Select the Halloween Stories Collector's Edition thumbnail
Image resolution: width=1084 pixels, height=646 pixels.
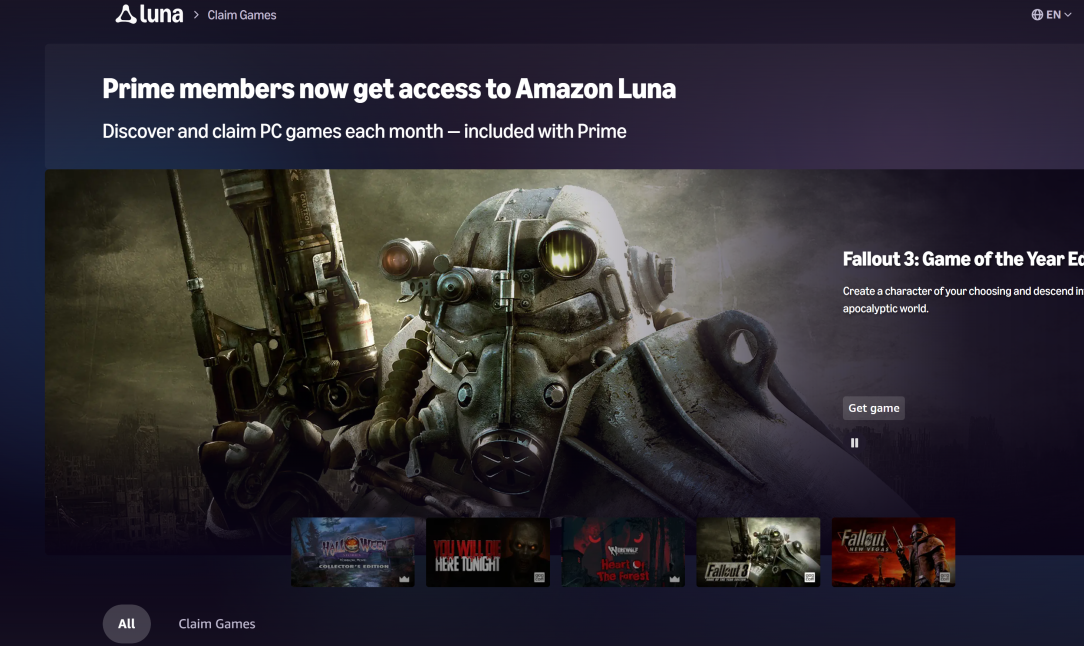pos(353,552)
